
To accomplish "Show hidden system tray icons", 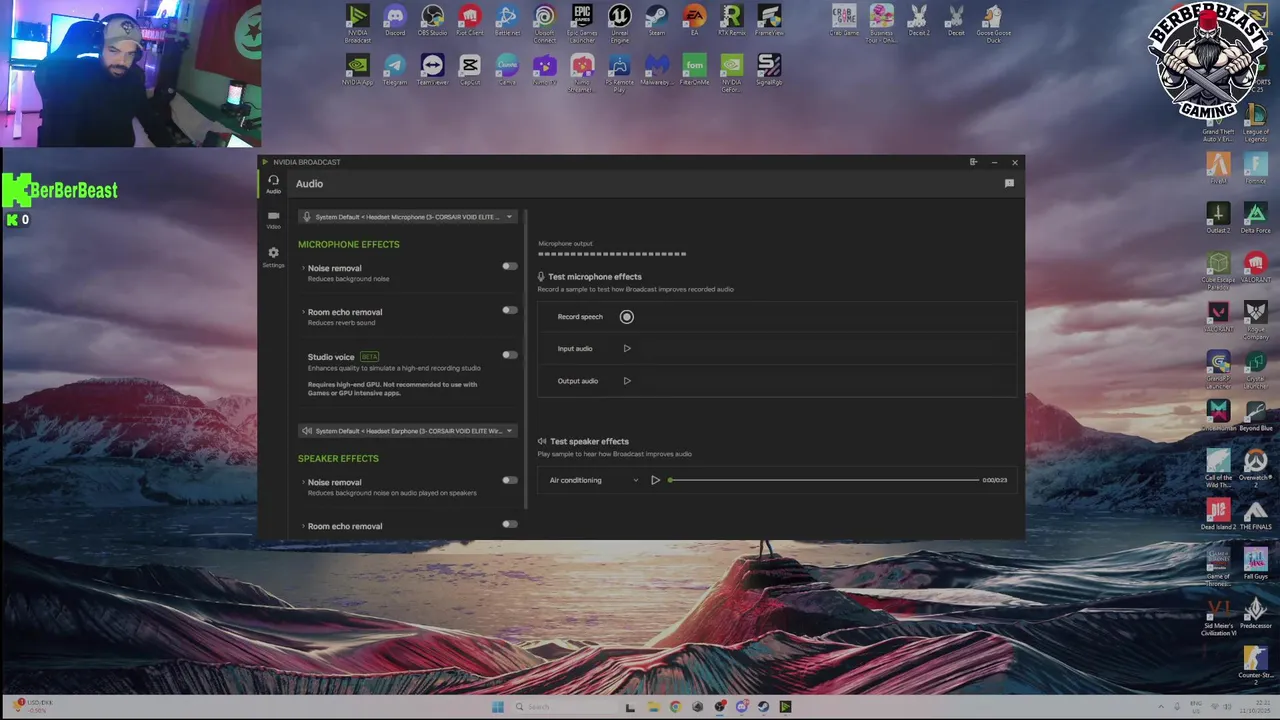I will [x=1161, y=707].
